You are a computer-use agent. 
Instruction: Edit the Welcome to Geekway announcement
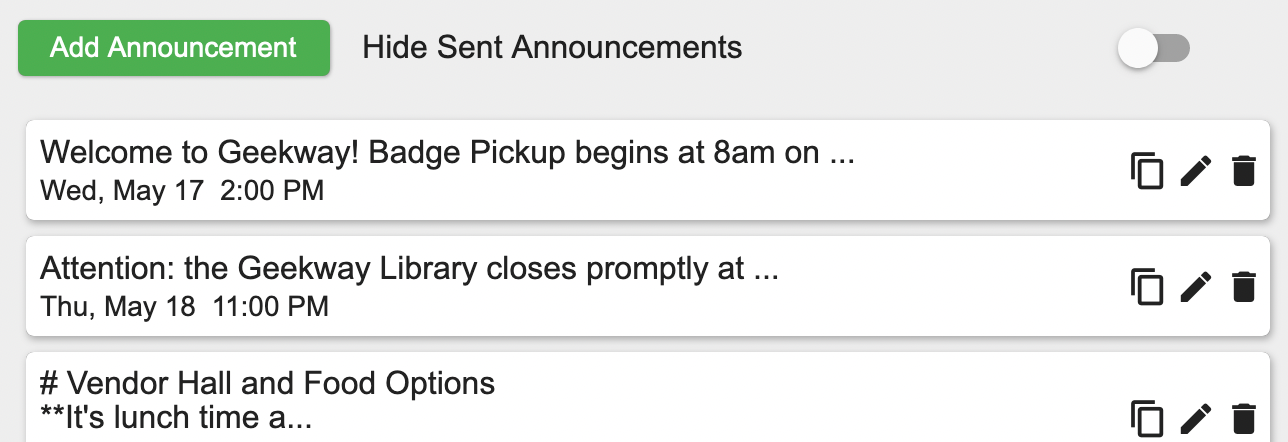(1196, 171)
